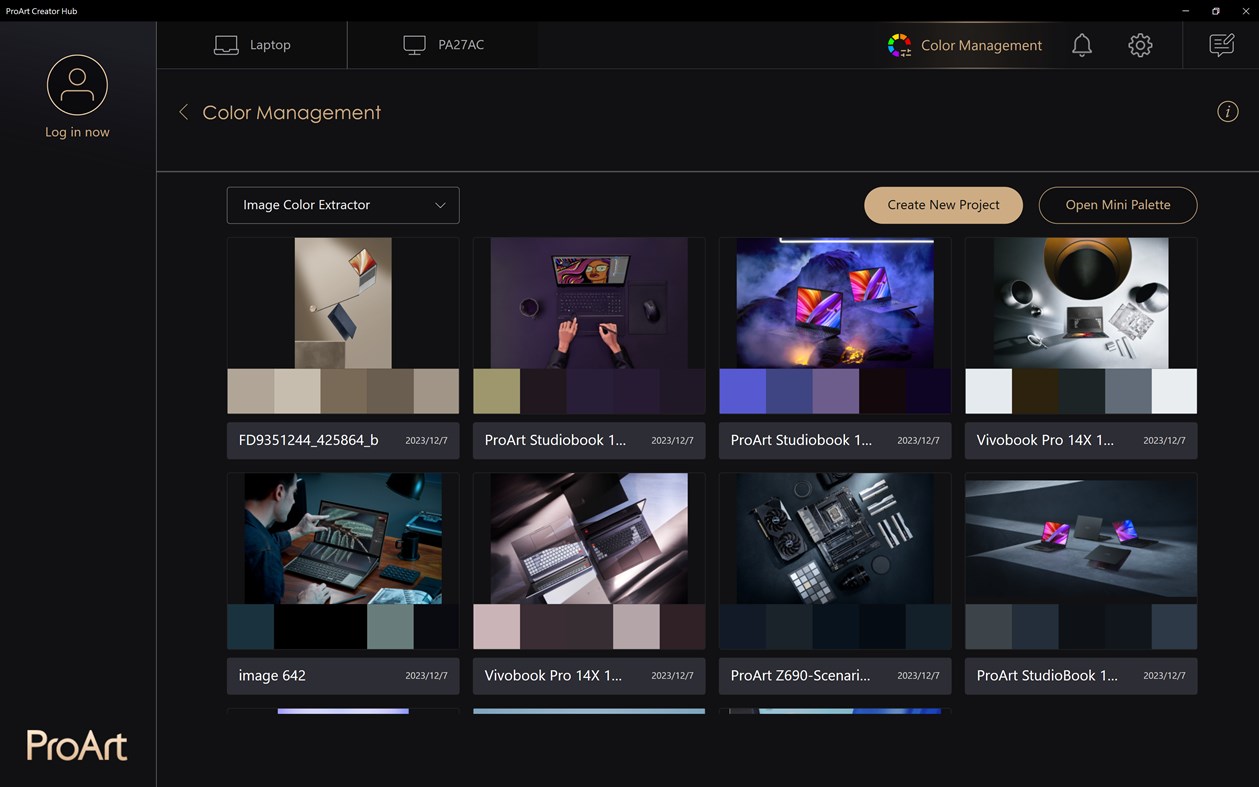Expand the Image Color Extractor dropdown

[x=343, y=205]
